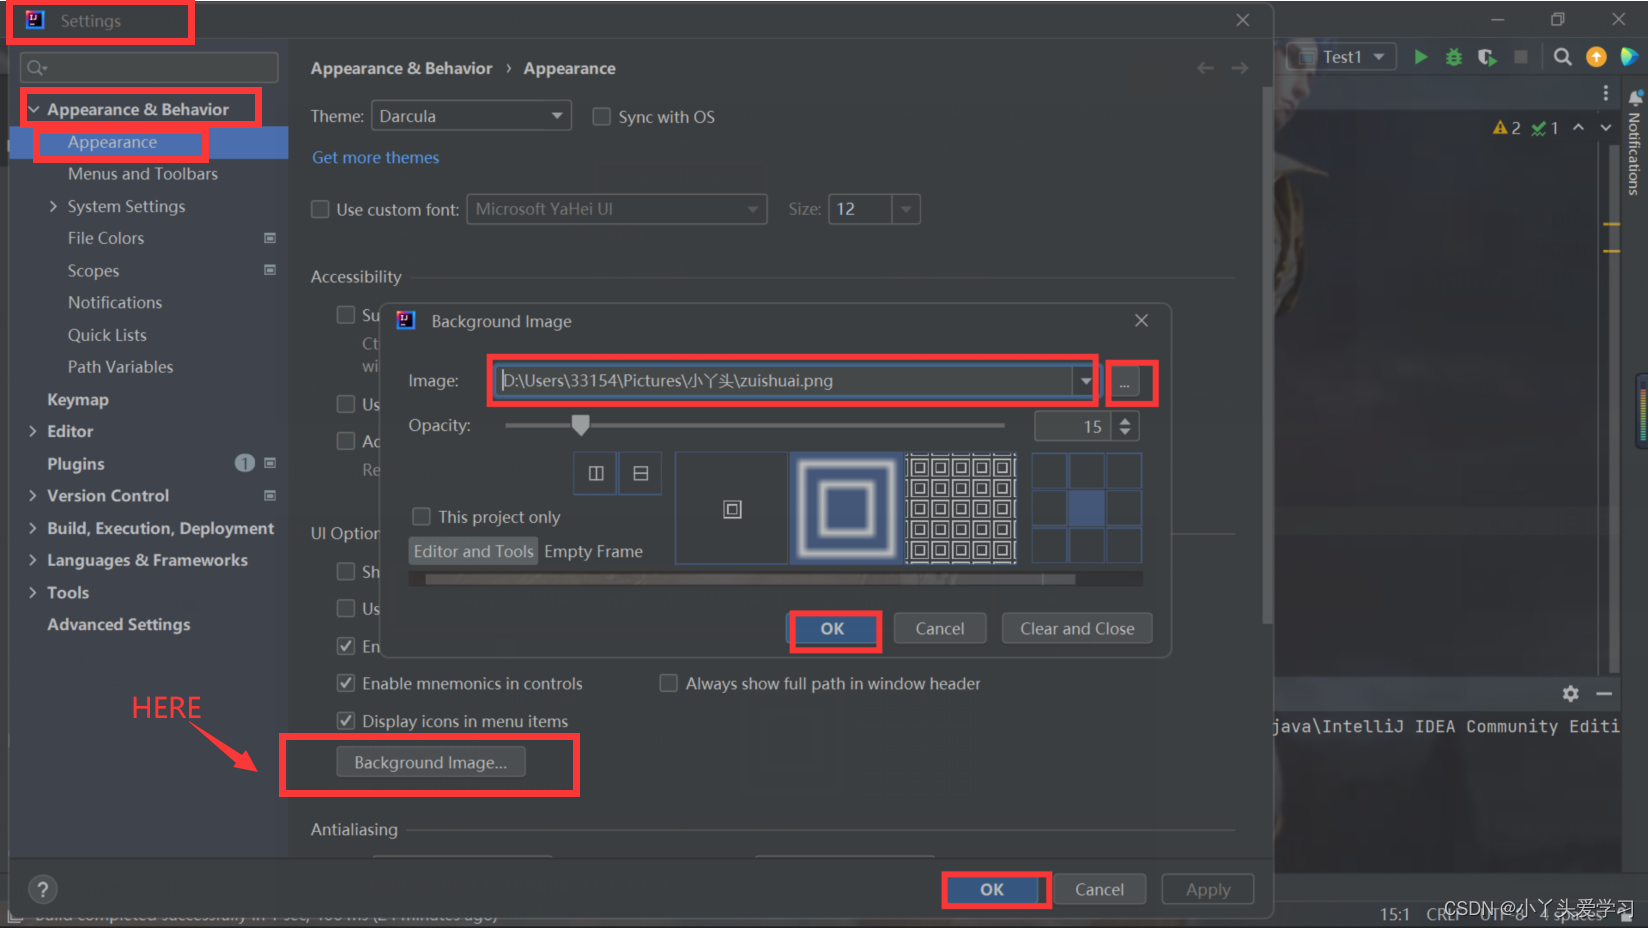The height and width of the screenshot is (928, 1649).
Task: Click the Run with Coverage shield icon
Action: pyautogui.click(x=1487, y=57)
